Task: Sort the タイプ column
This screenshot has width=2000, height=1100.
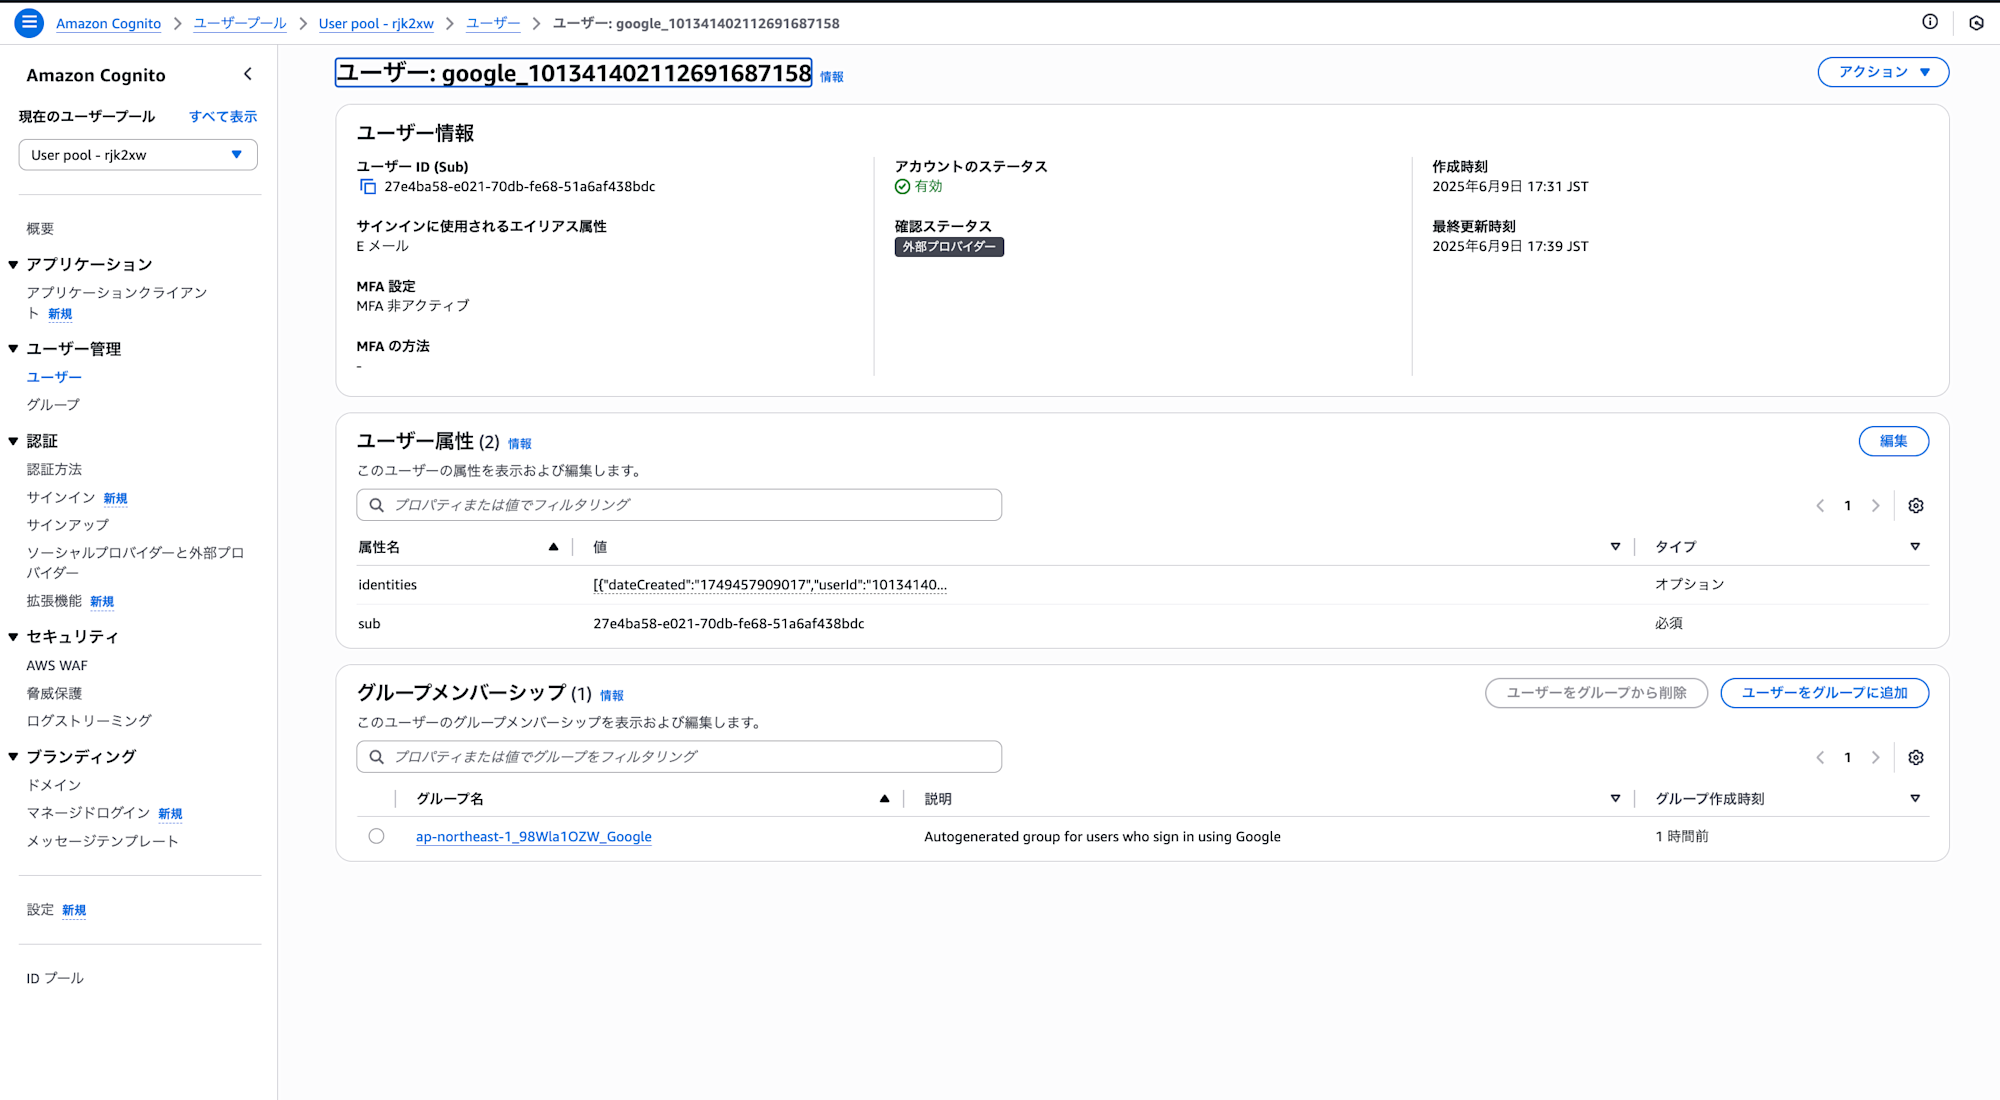Action: pos(1915,547)
